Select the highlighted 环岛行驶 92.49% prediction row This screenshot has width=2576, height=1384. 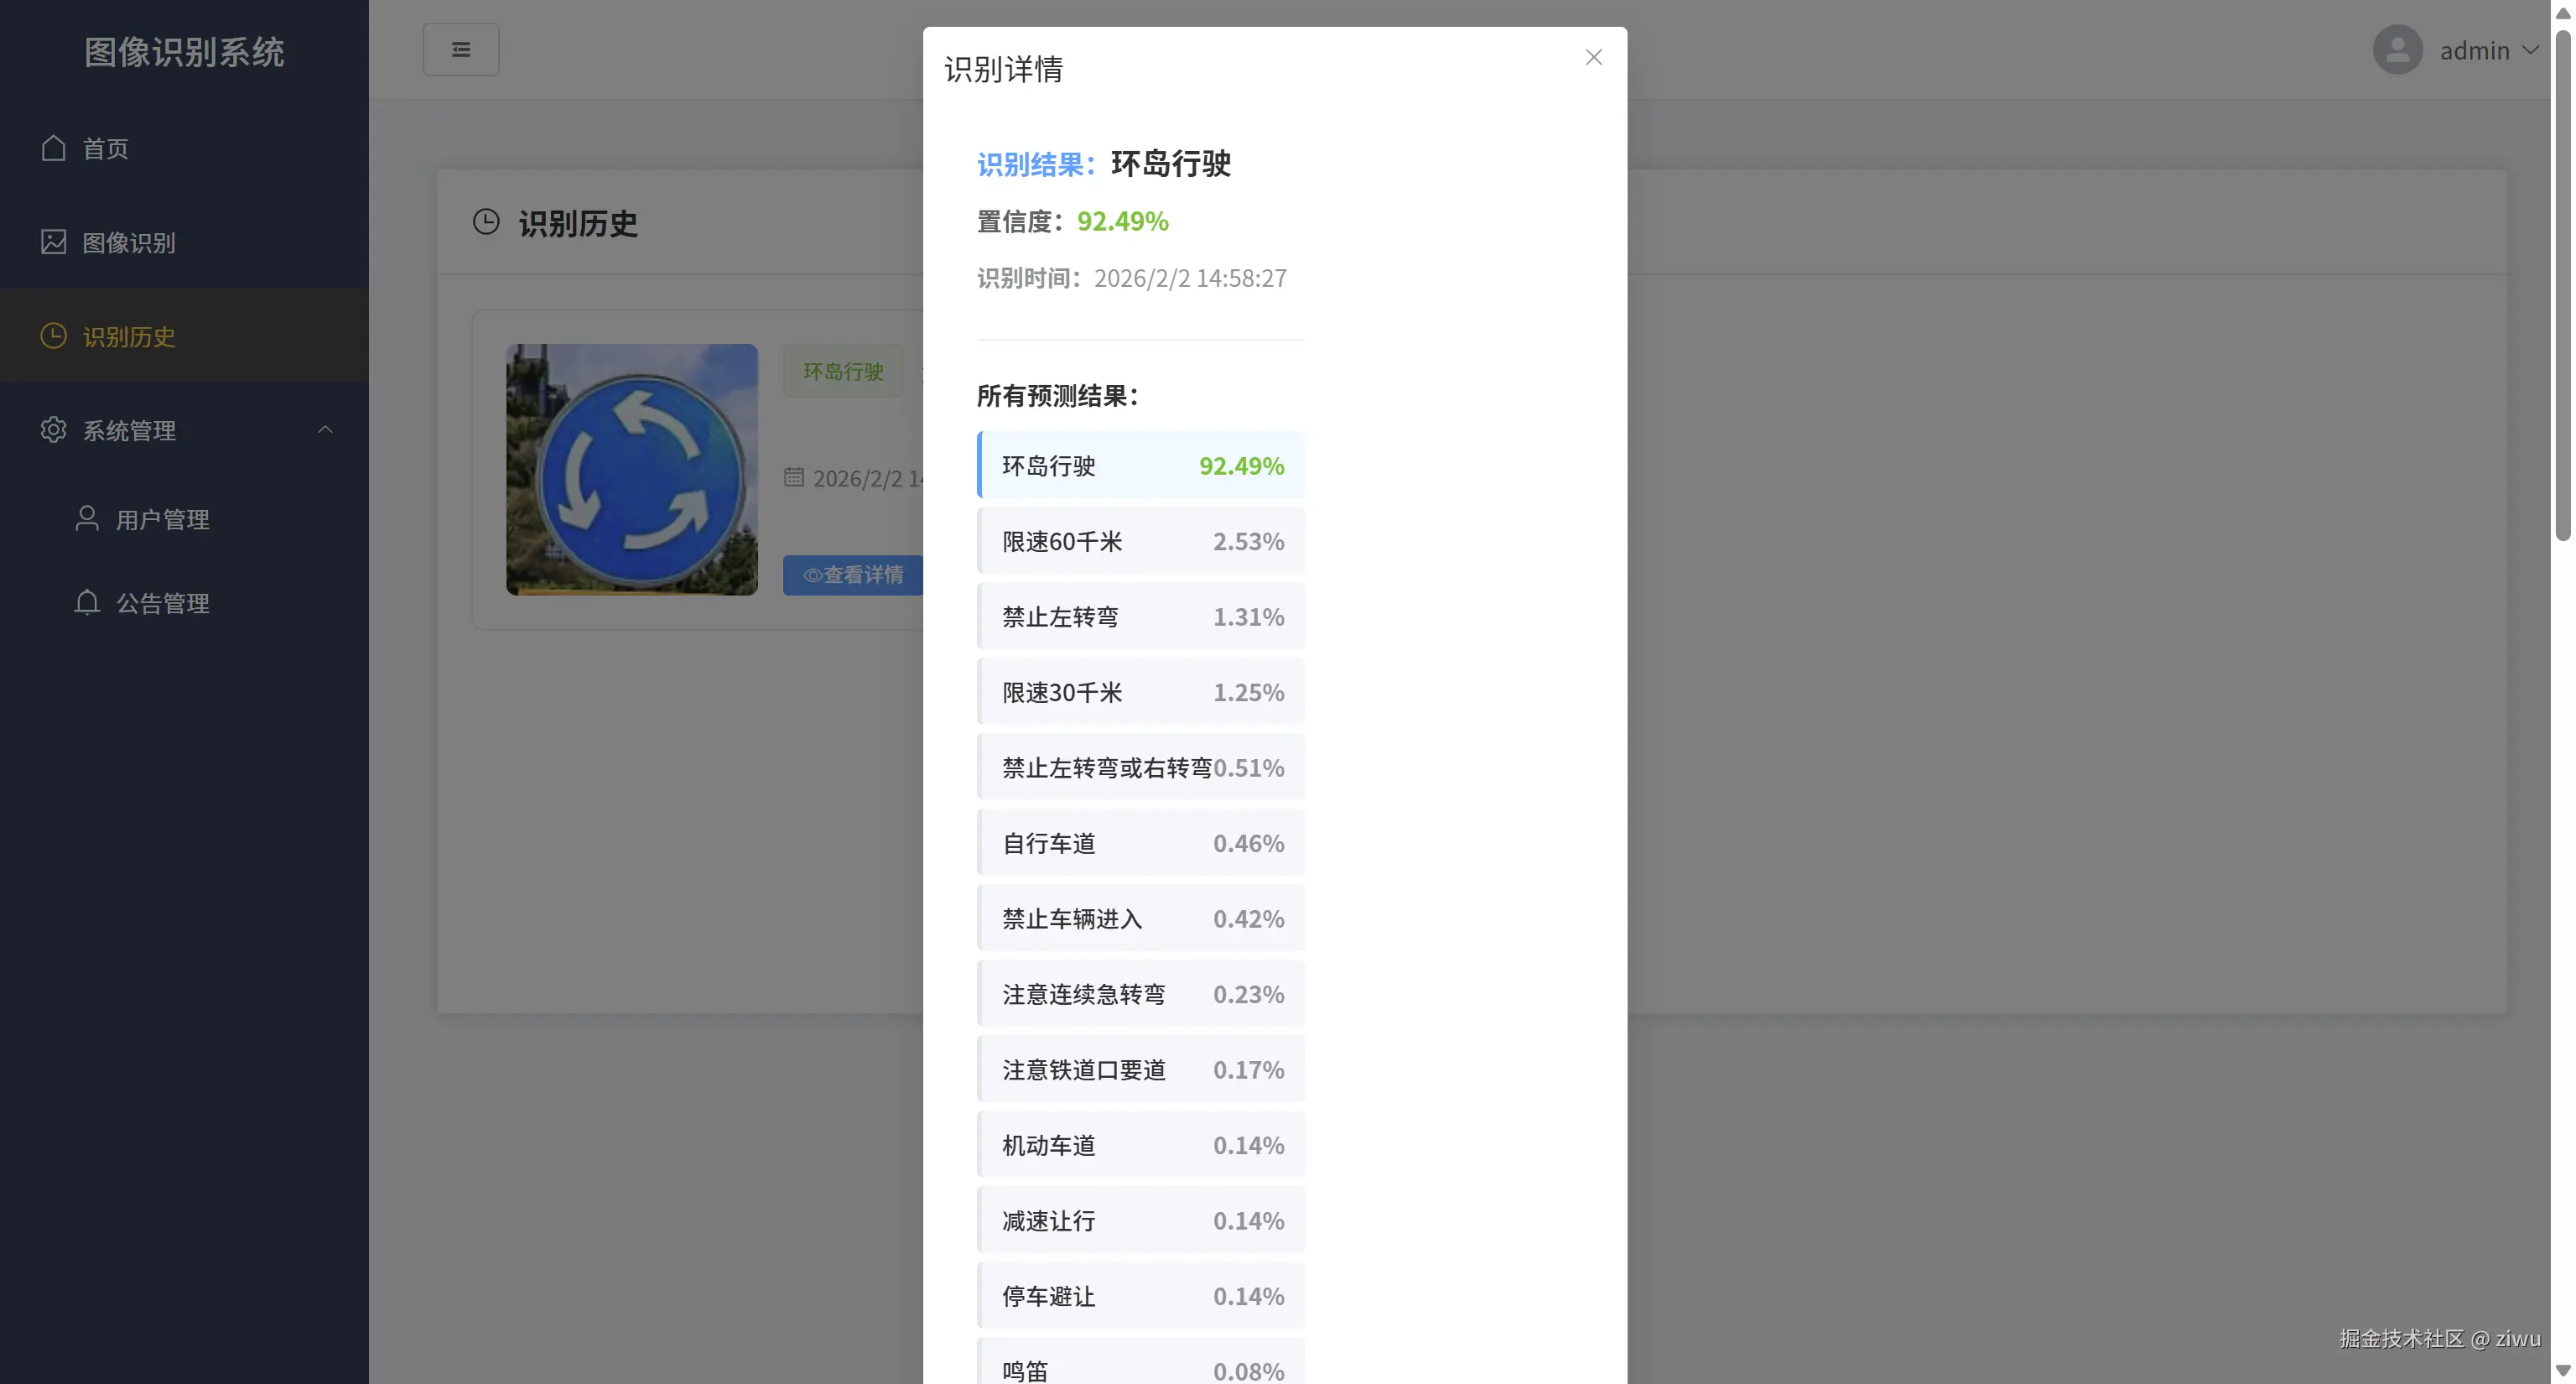point(1140,465)
